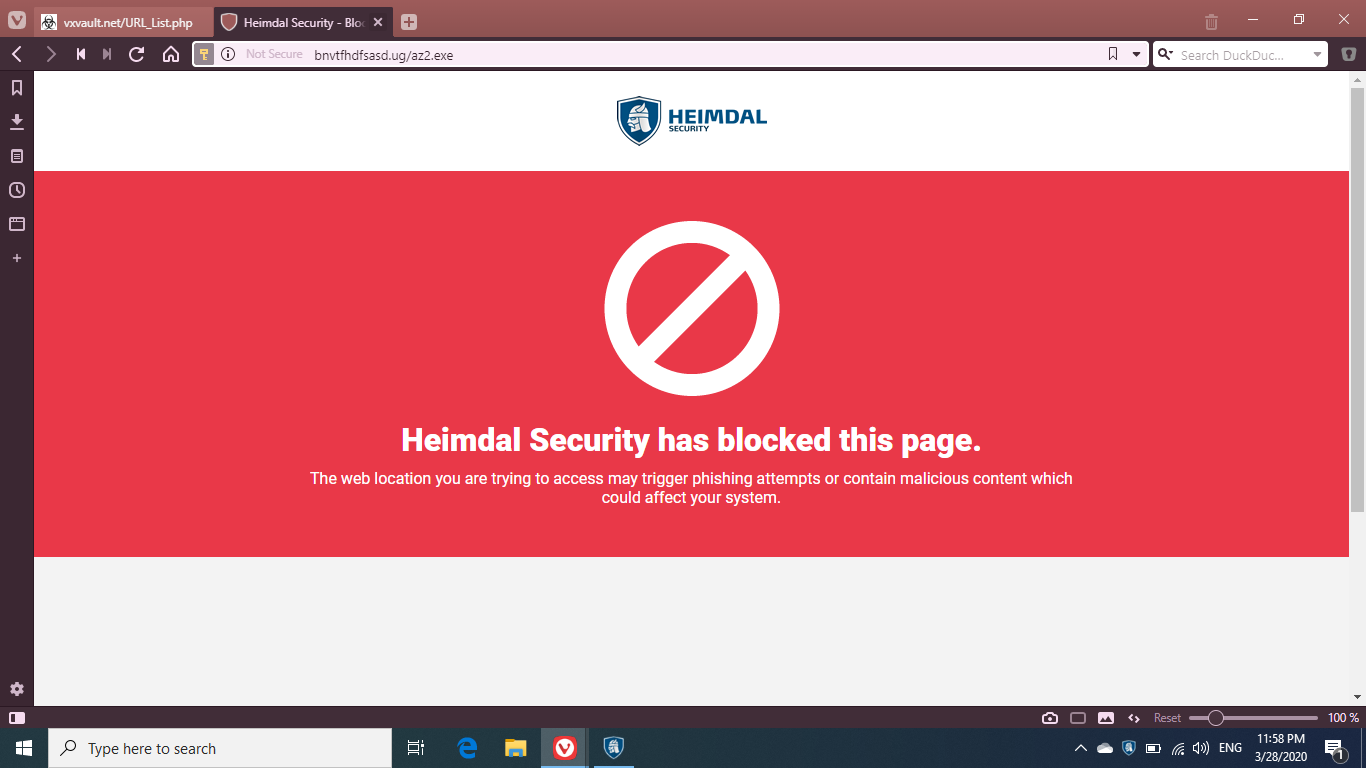Expand the search history dropdown arrow
The image size is (1366, 768).
(1317, 55)
